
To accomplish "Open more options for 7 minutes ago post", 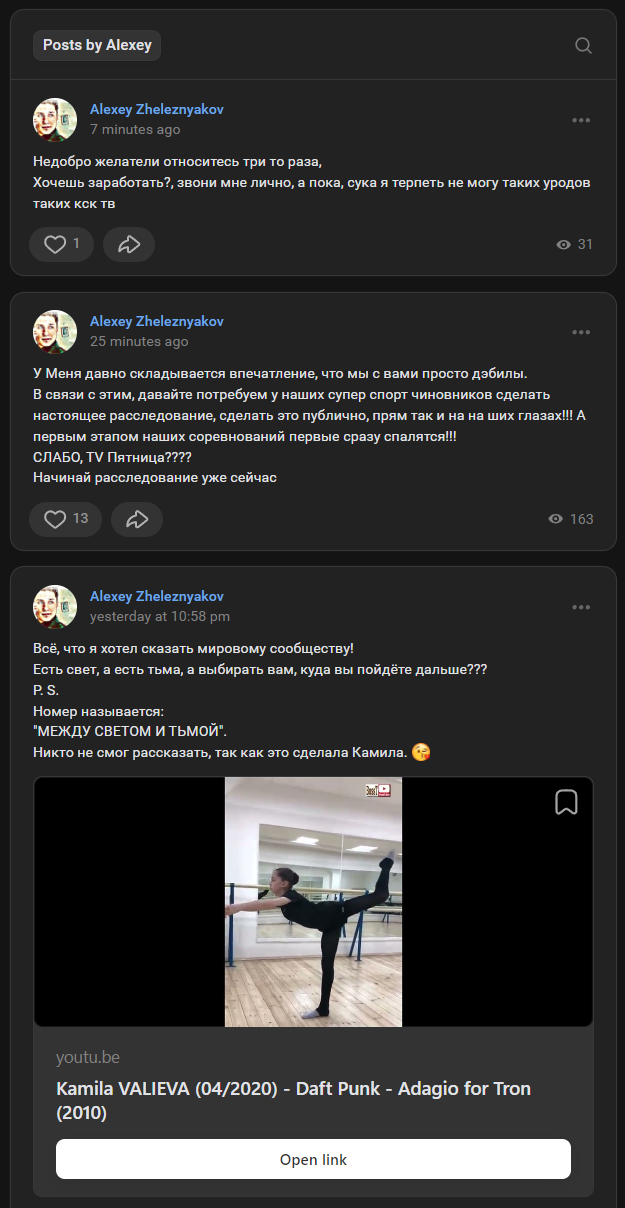I will point(581,120).
